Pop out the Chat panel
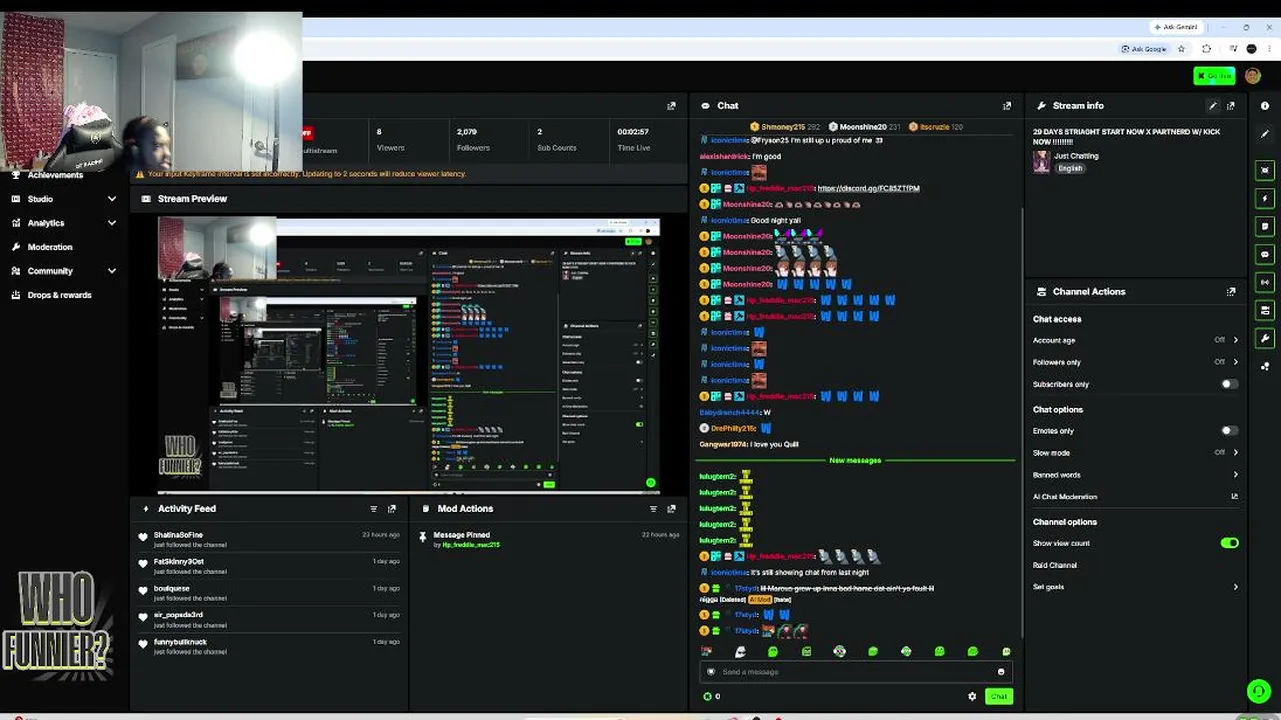This screenshot has height=720, width=1281. [1007, 105]
